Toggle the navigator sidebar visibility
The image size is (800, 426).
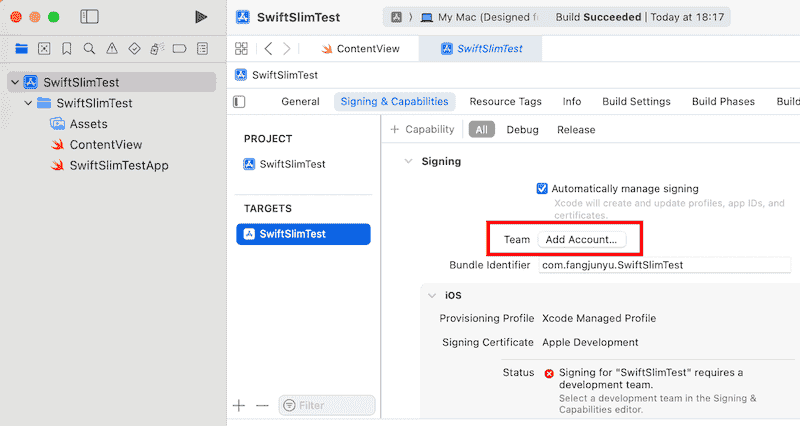90,17
